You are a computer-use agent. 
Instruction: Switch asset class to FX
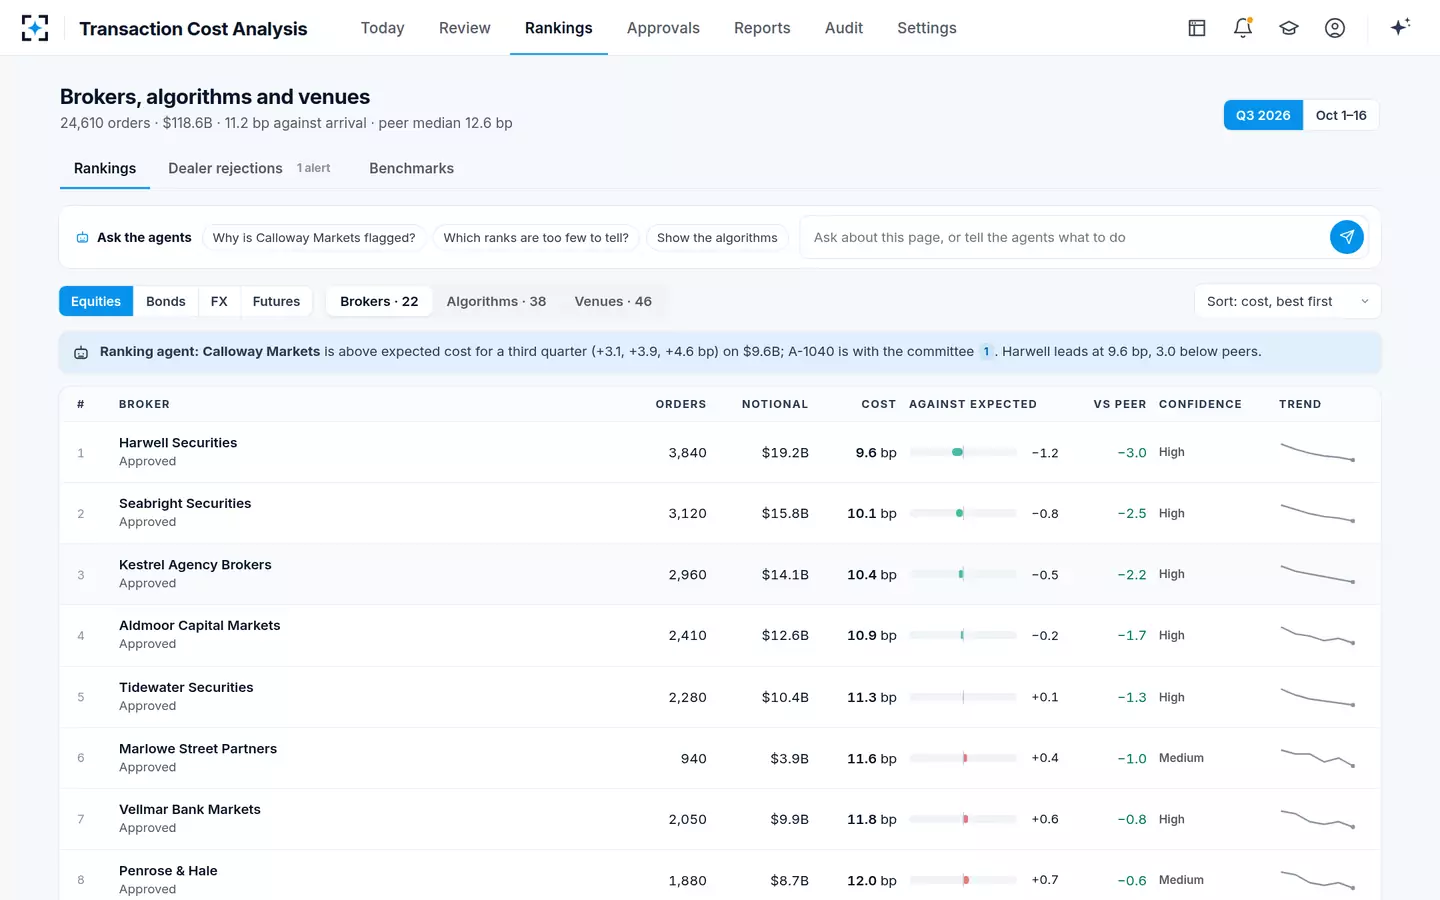[x=219, y=301]
